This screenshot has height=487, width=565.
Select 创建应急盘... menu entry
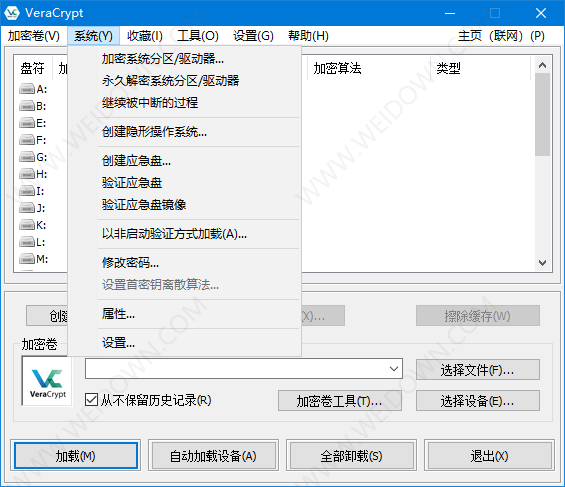tap(184, 161)
